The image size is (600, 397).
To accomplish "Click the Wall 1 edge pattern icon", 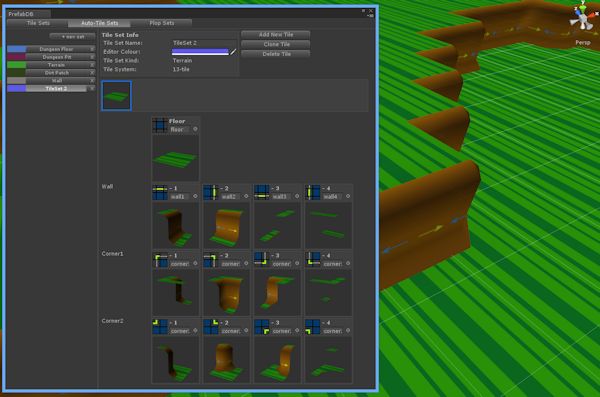I will tap(160, 193).
